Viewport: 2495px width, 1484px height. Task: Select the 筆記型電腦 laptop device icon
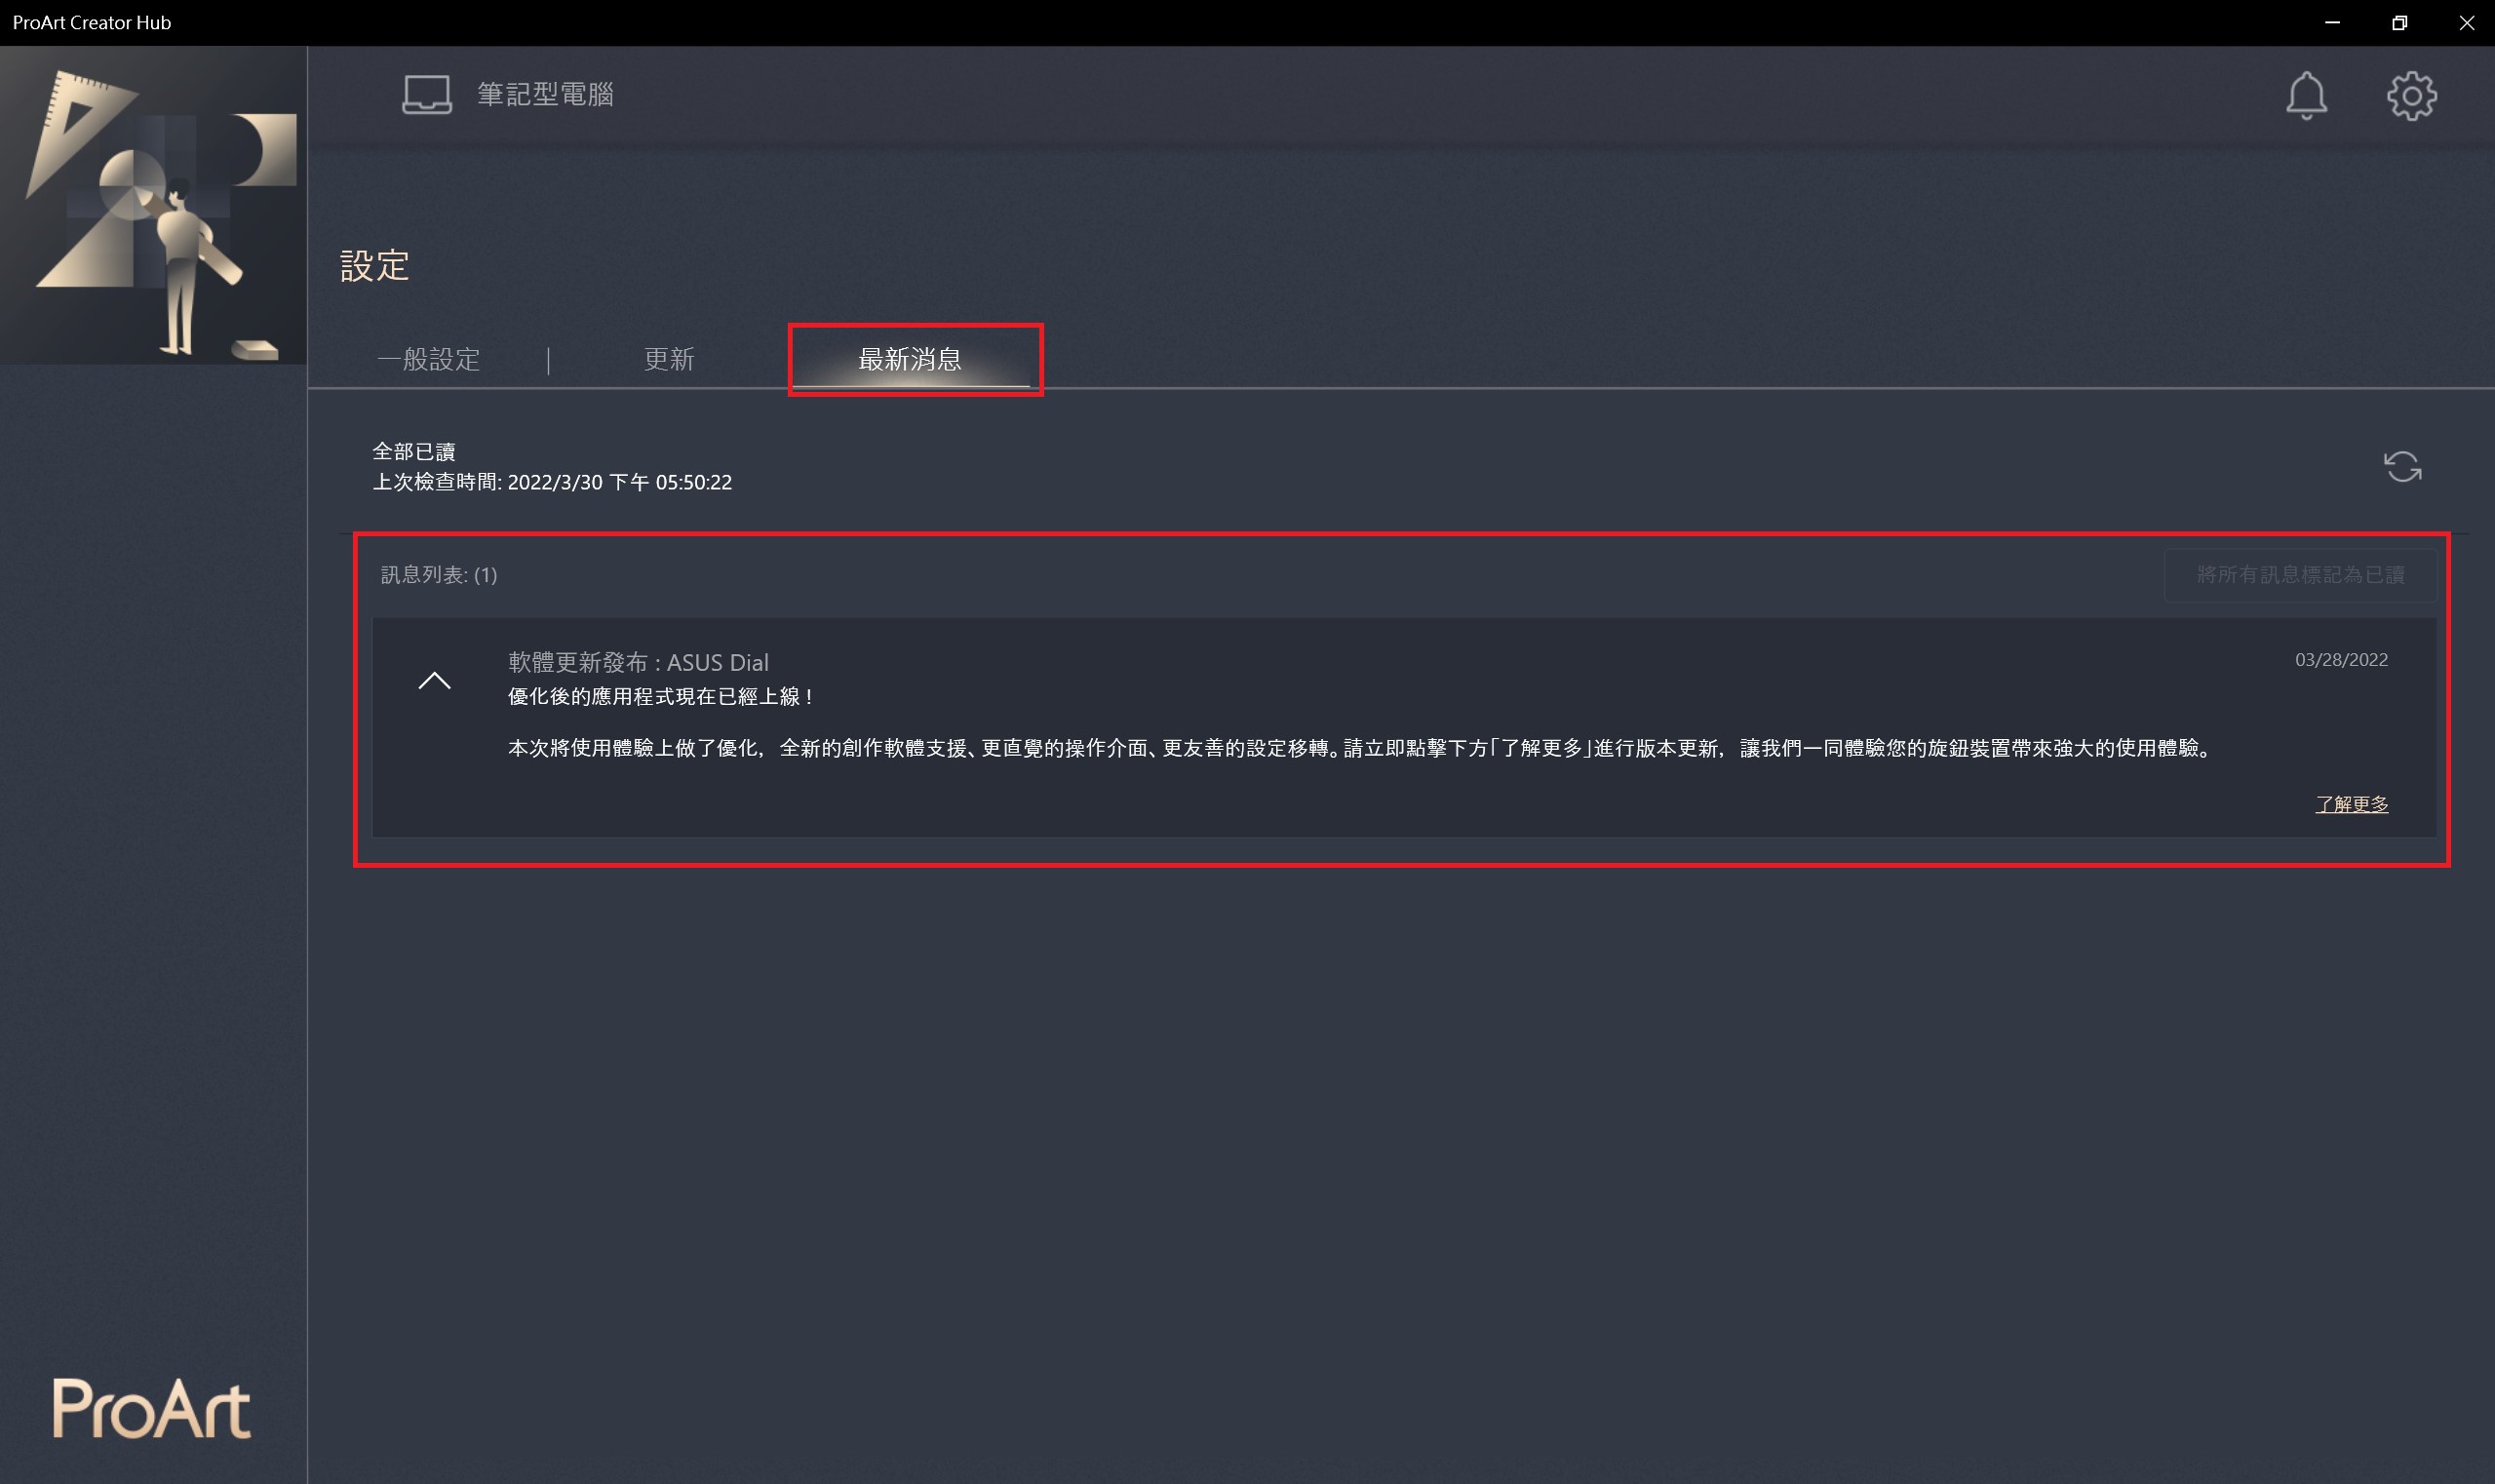click(426, 93)
